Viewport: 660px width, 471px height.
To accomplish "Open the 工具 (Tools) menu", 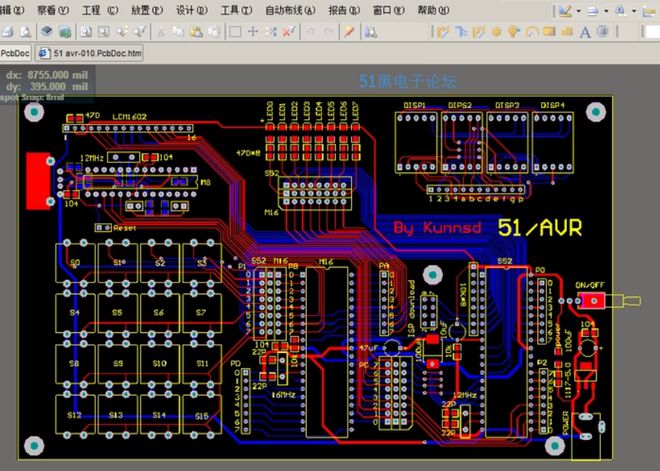I will pyautogui.click(x=236, y=10).
